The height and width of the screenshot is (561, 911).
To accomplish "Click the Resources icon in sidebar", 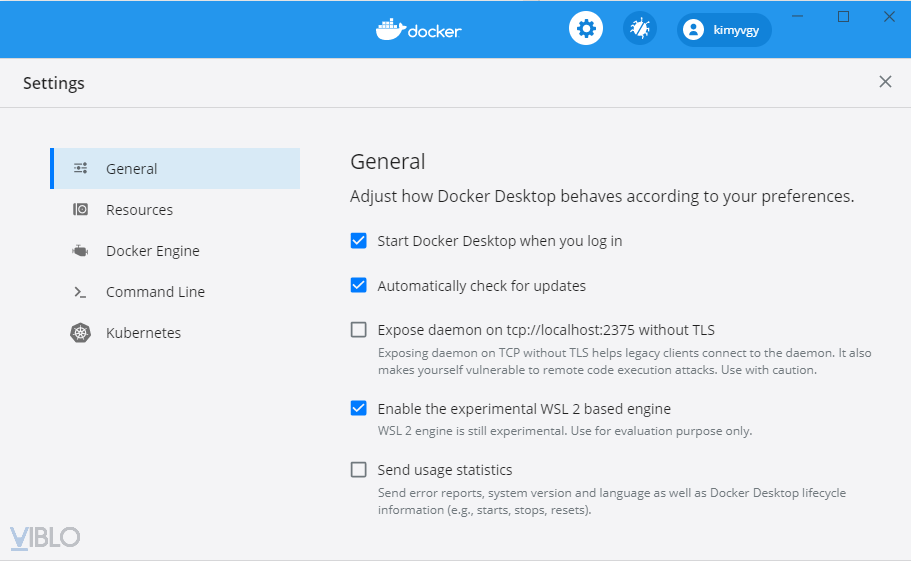I will 81,210.
